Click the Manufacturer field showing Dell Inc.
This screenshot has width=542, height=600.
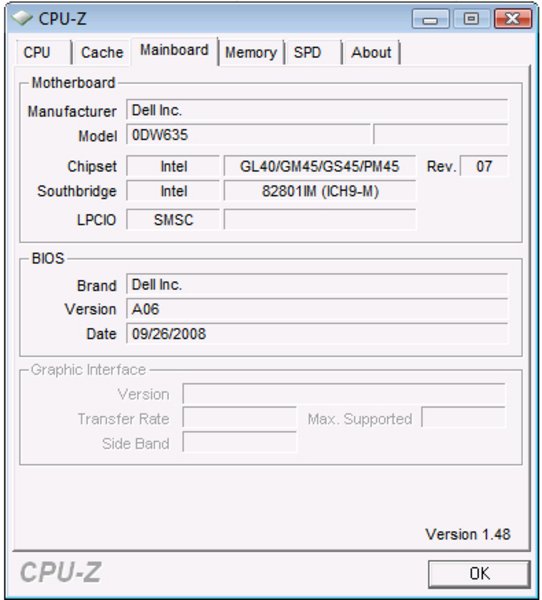317,110
